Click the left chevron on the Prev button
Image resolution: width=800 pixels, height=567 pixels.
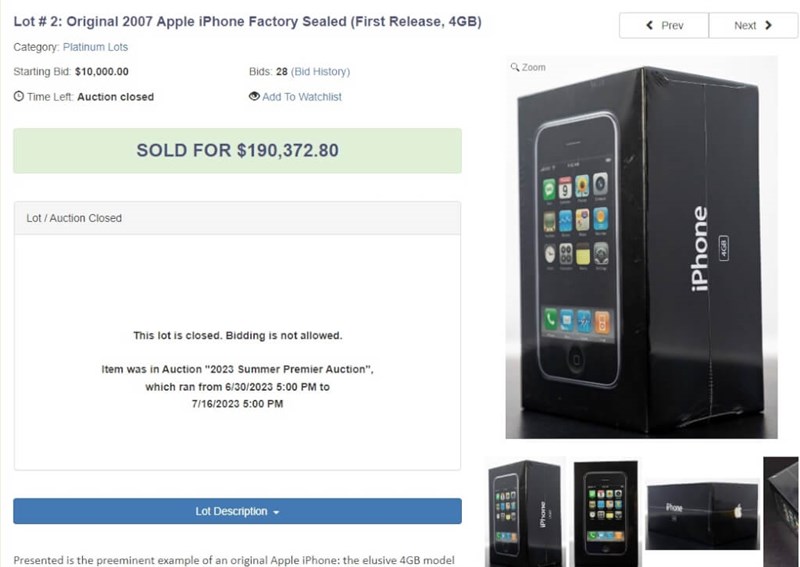tap(650, 25)
